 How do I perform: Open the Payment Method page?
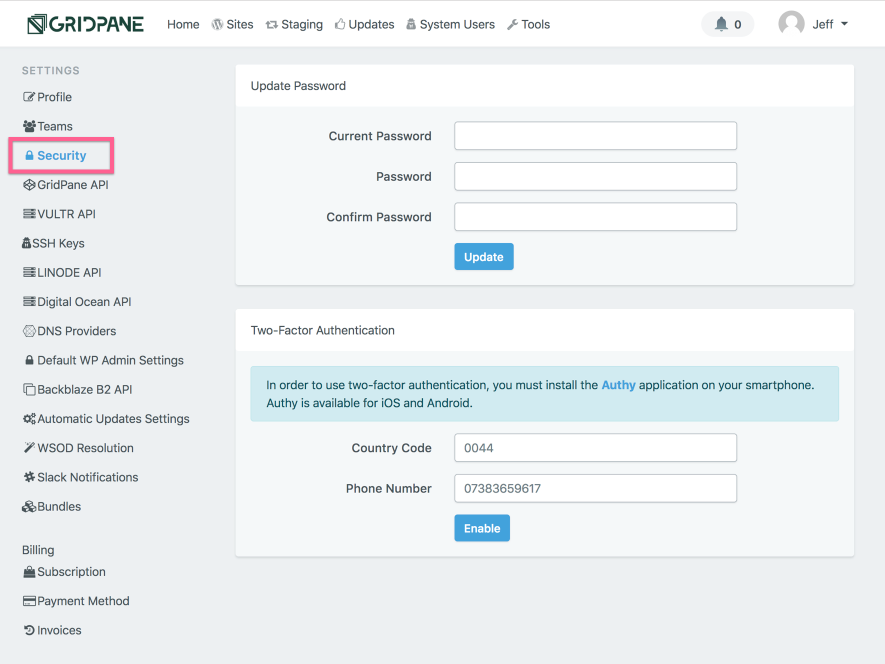point(76,601)
